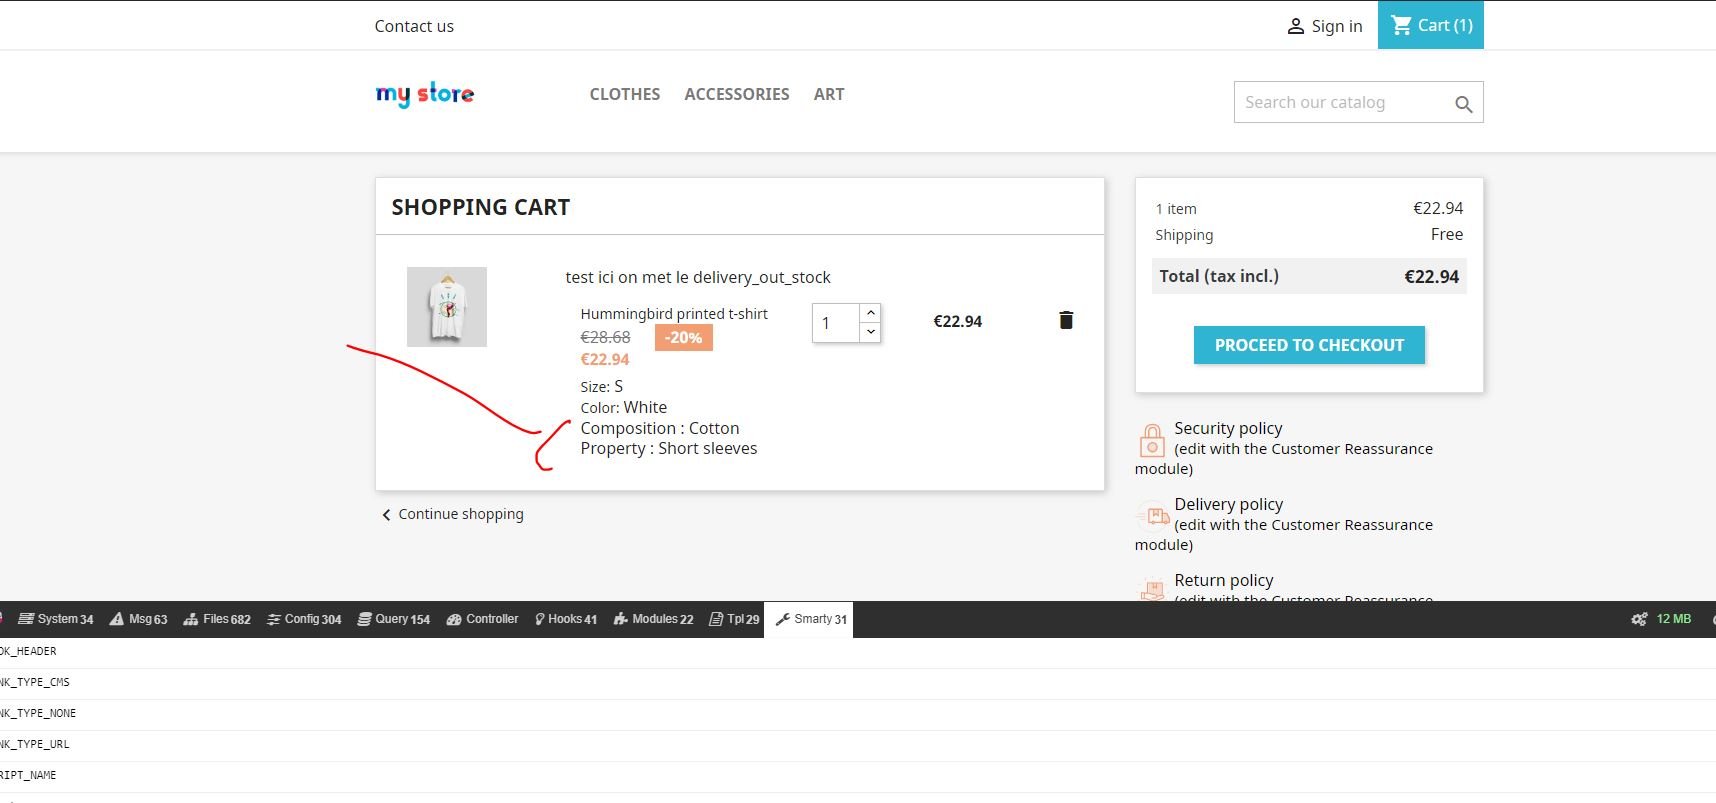Click the 'Free' shipping value
1716x803 pixels.
click(x=1447, y=234)
